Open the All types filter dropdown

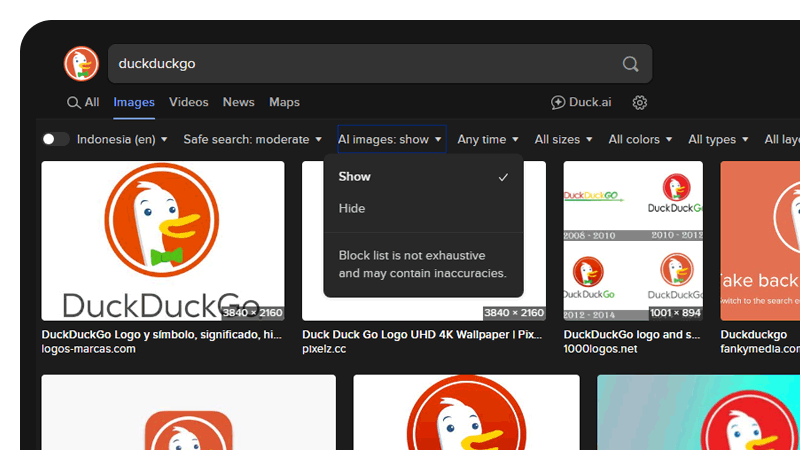tap(718, 139)
